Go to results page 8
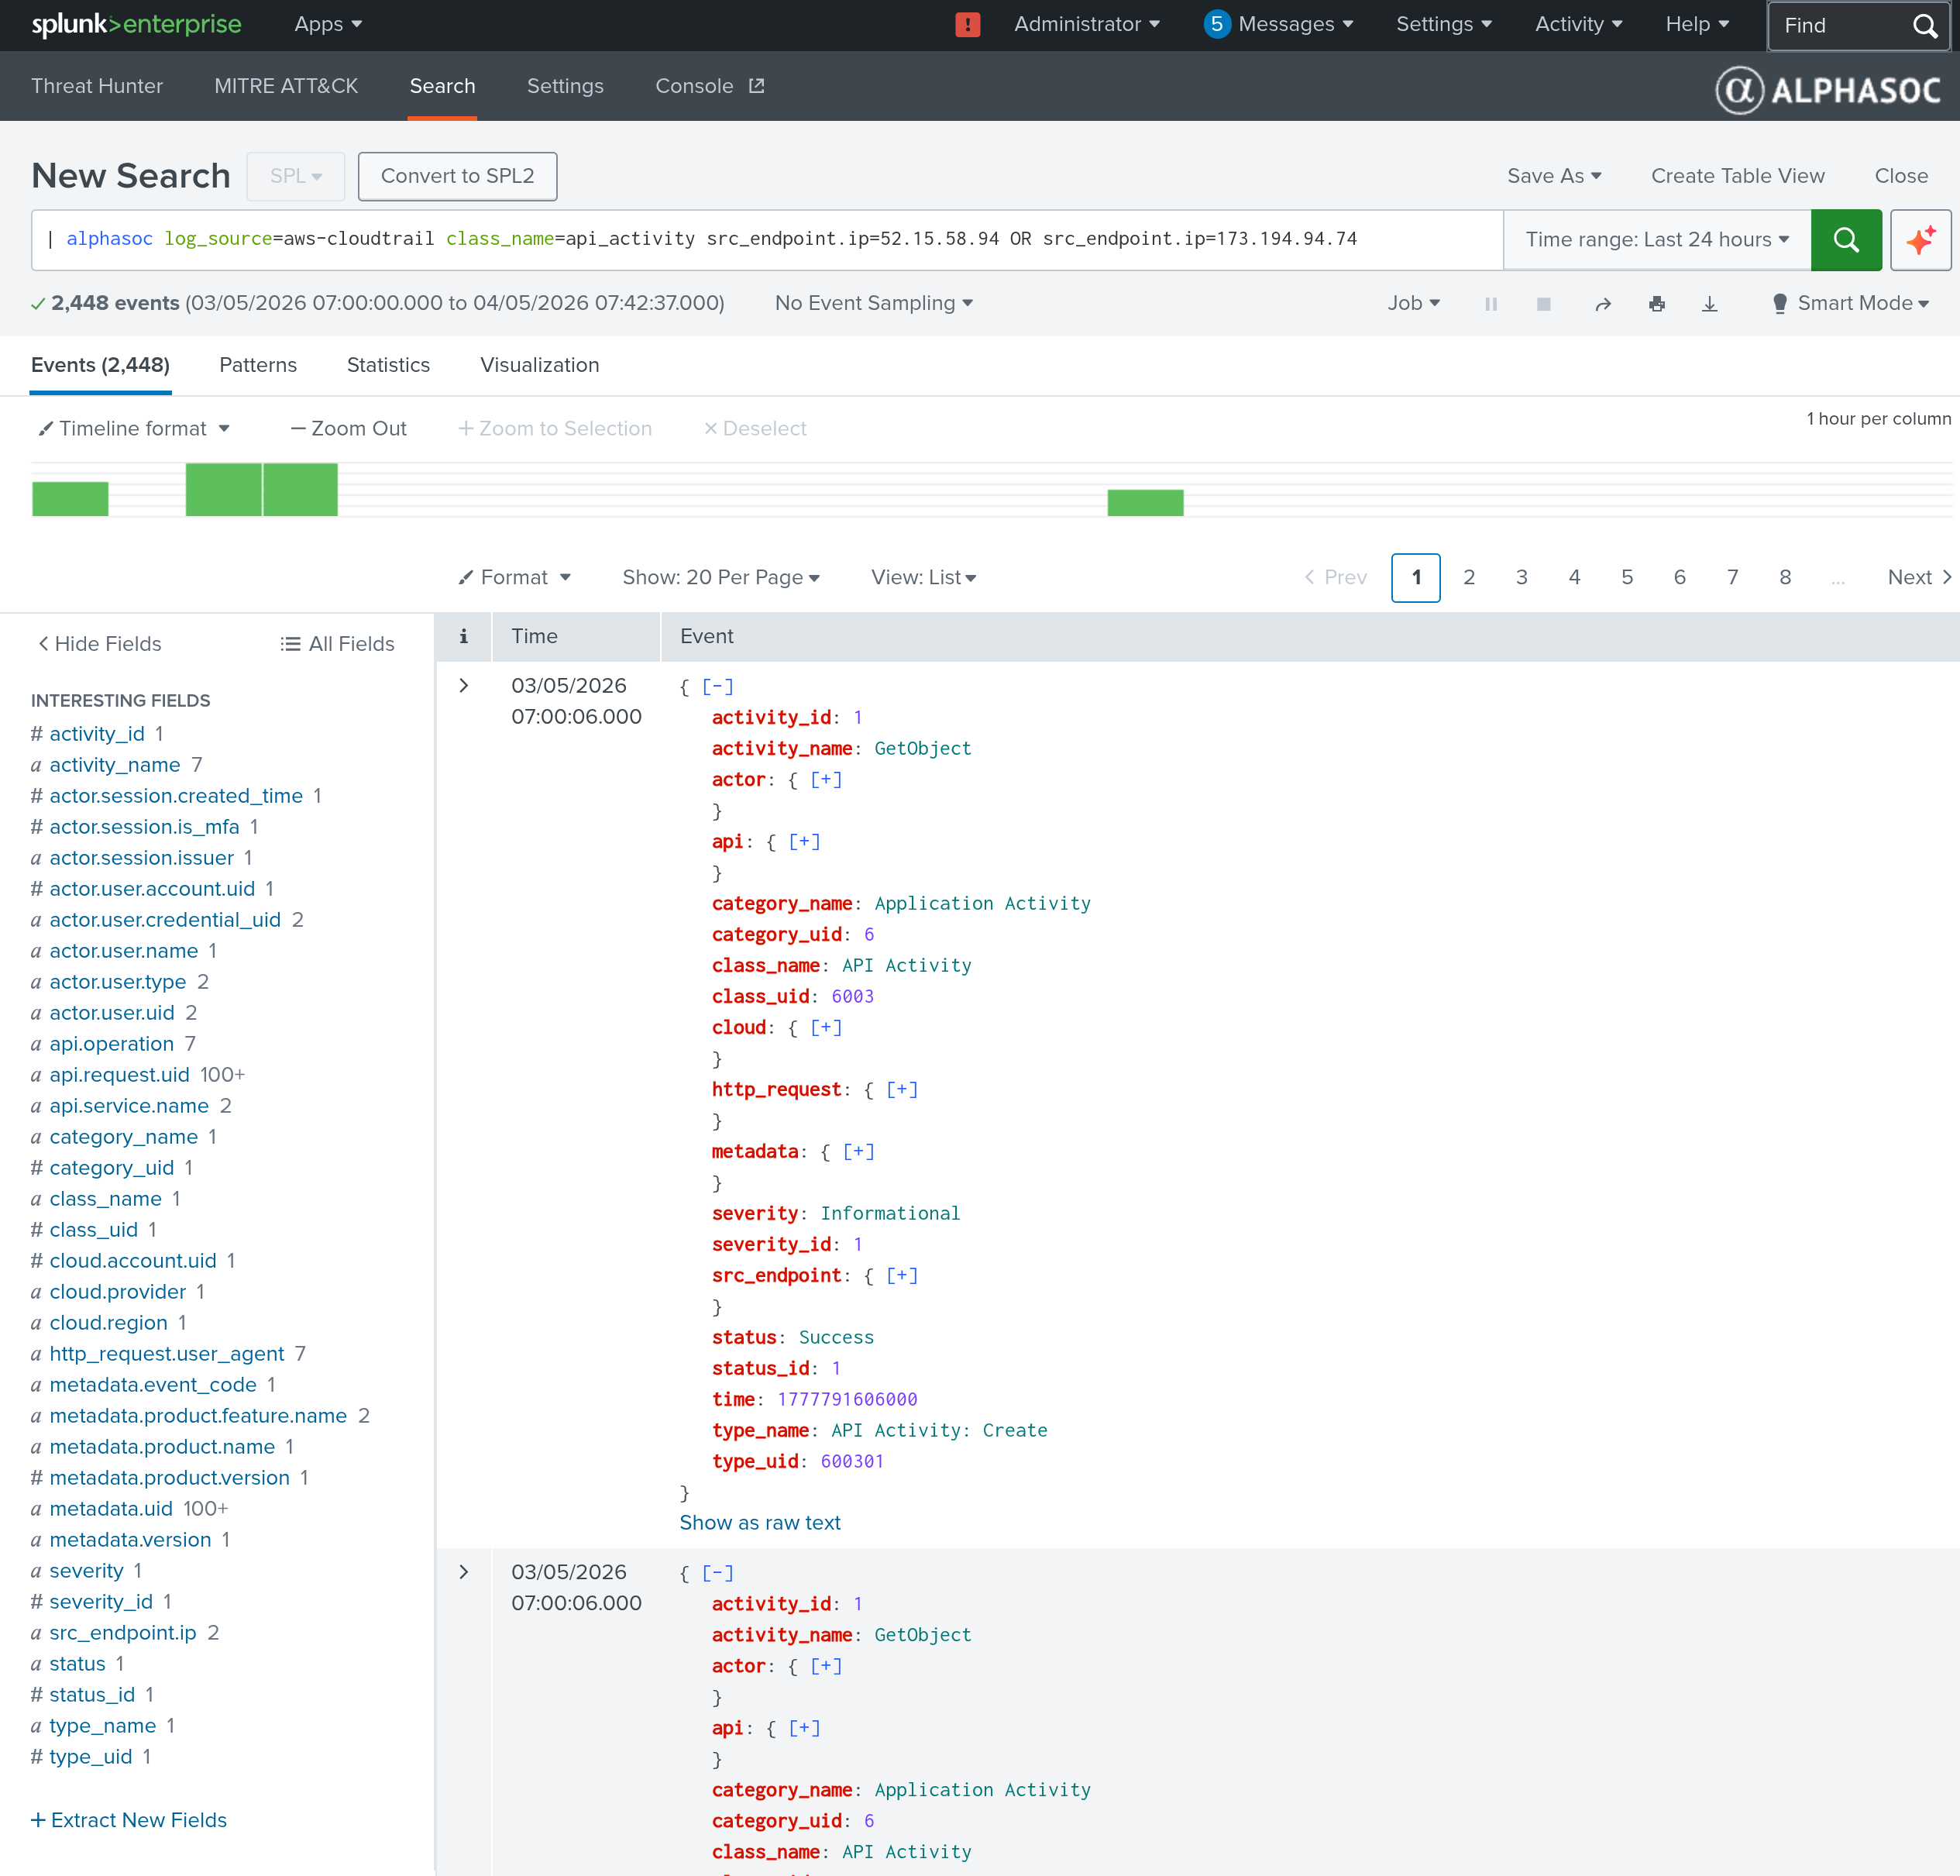 tap(1785, 578)
